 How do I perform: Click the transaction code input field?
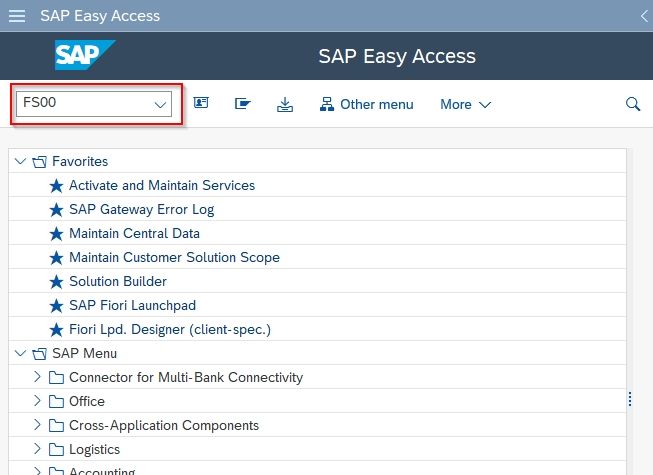click(x=94, y=104)
